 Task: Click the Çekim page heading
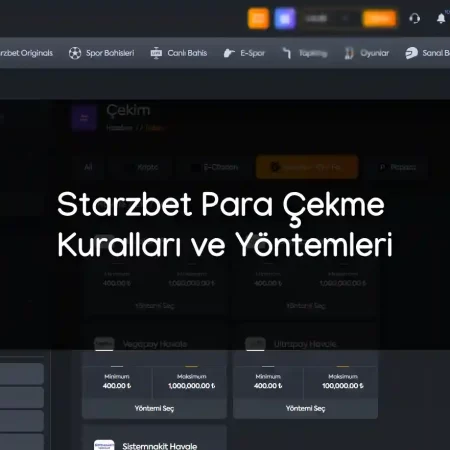pos(128,110)
